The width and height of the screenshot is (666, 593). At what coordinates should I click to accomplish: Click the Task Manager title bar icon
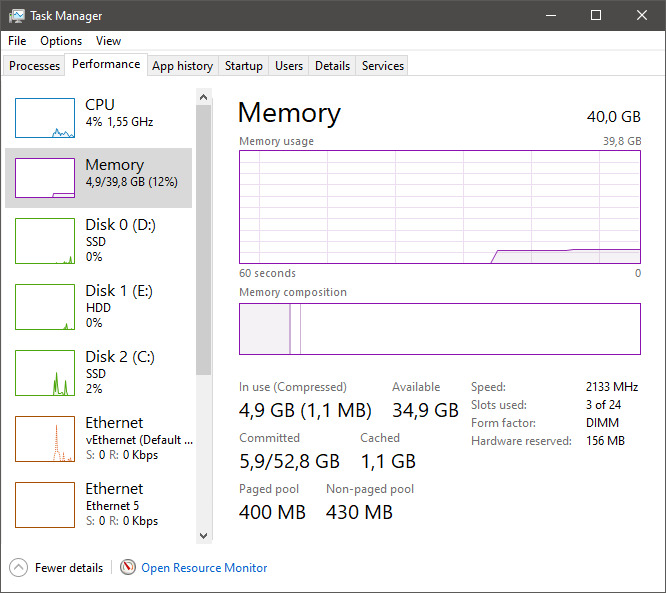pyautogui.click(x=17, y=16)
